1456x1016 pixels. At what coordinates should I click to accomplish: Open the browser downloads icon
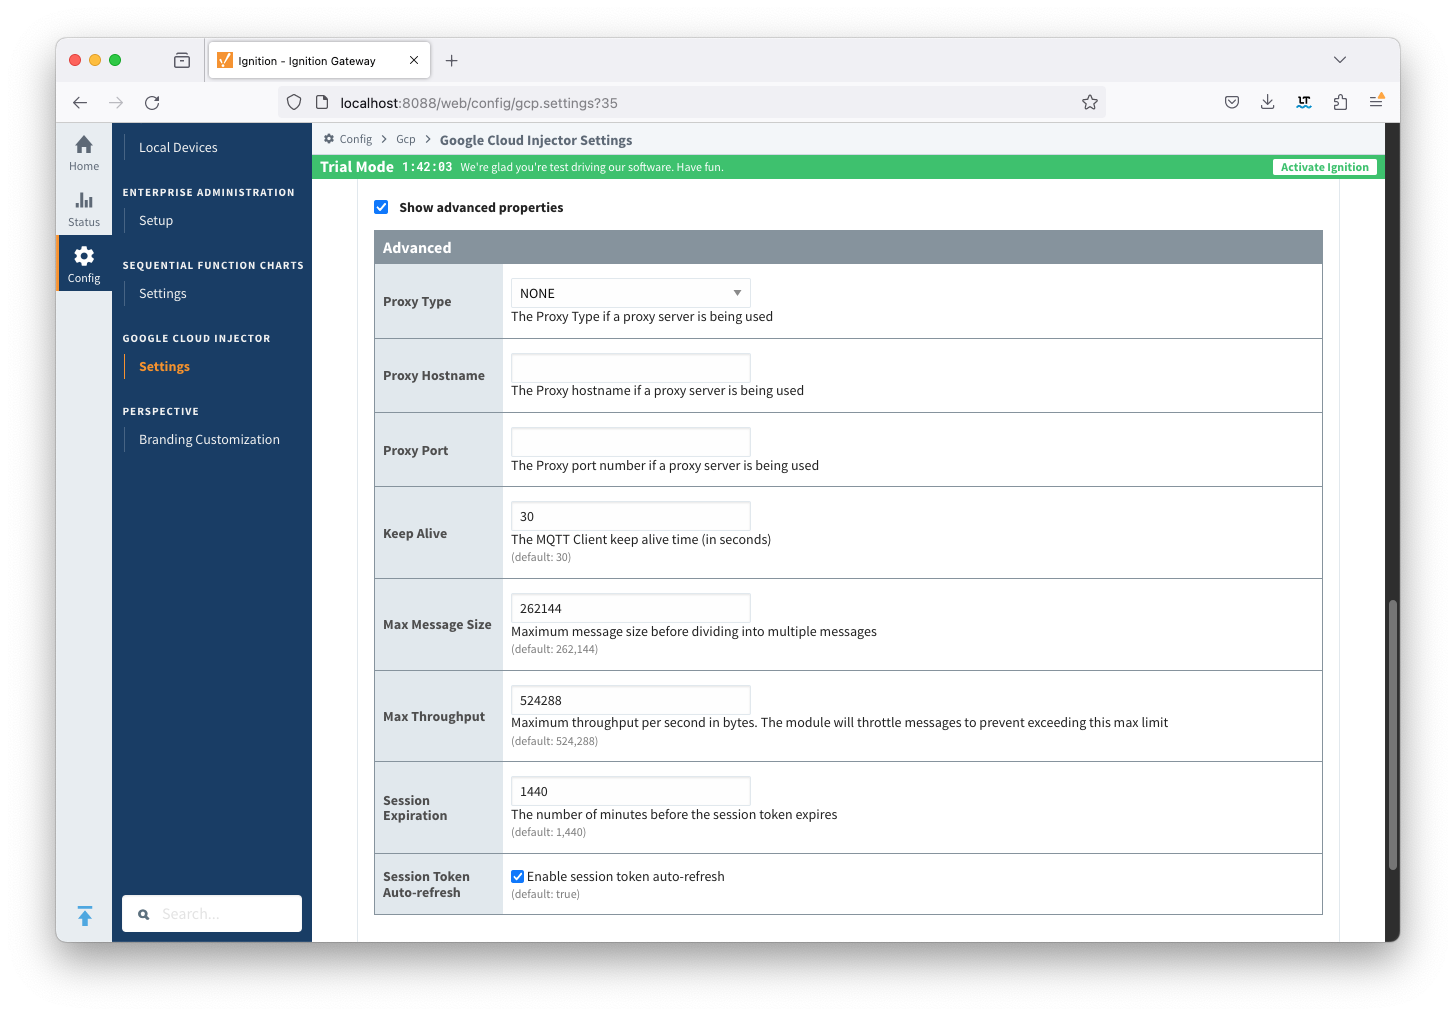(1267, 102)
